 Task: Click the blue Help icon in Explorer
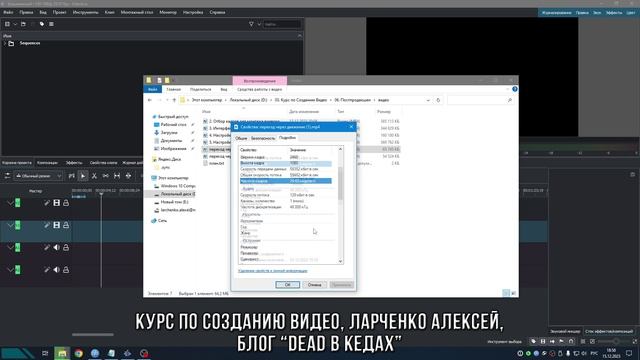(515, 89)
